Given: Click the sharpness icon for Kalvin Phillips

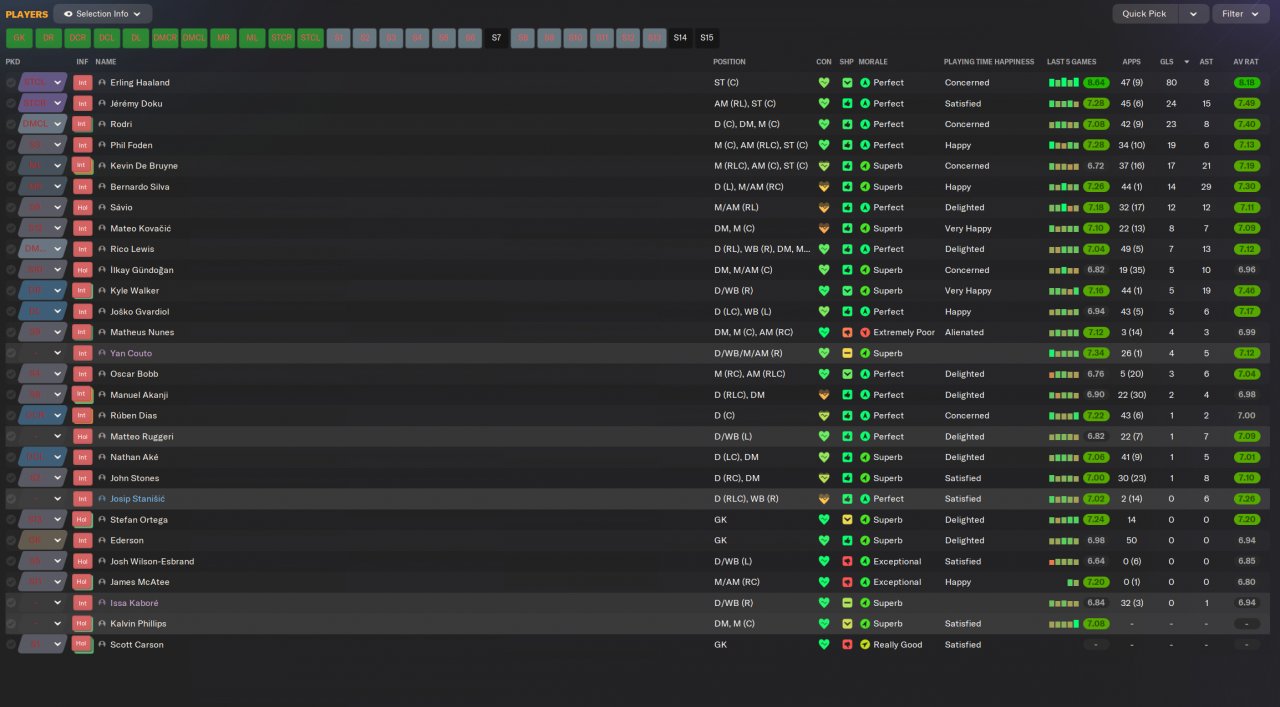Looking at the screenshot, I should [x=847, y=624].
